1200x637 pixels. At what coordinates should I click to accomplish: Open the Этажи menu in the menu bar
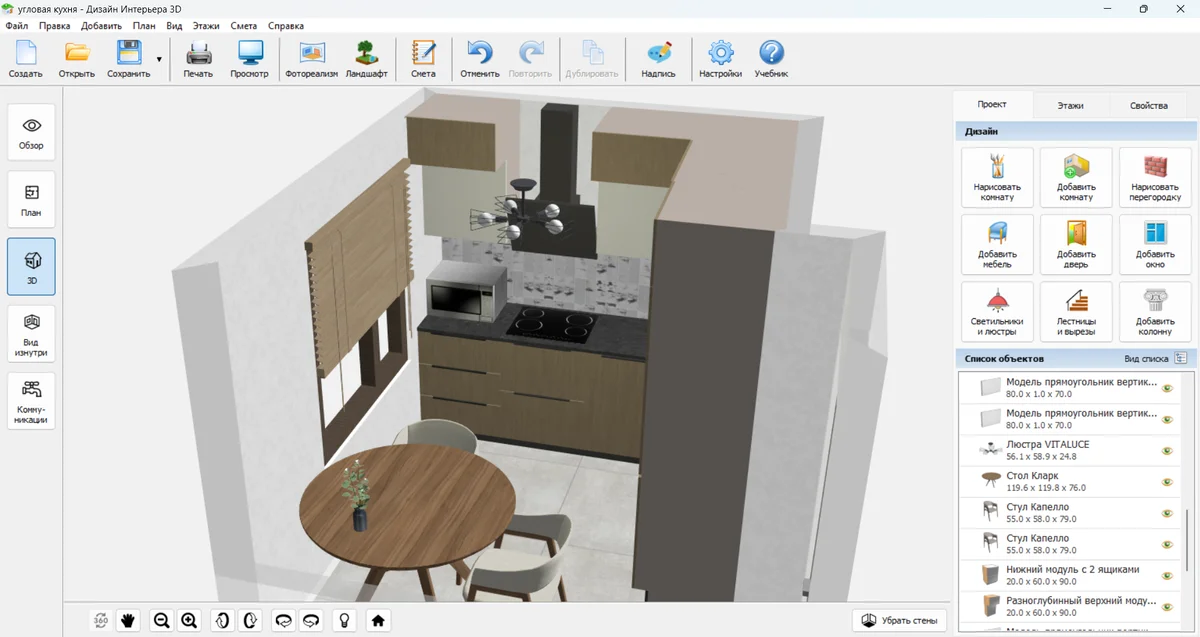204,25
